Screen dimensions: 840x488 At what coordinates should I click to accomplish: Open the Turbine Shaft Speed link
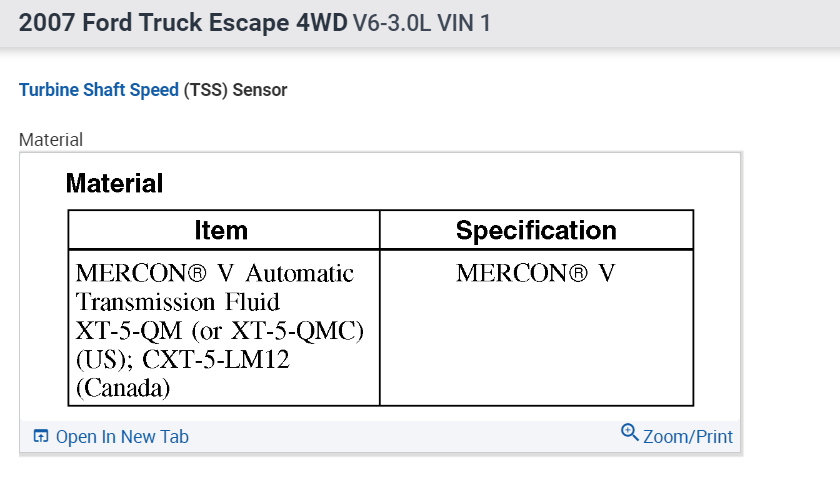pyautogui.click(x=99, y=90)
